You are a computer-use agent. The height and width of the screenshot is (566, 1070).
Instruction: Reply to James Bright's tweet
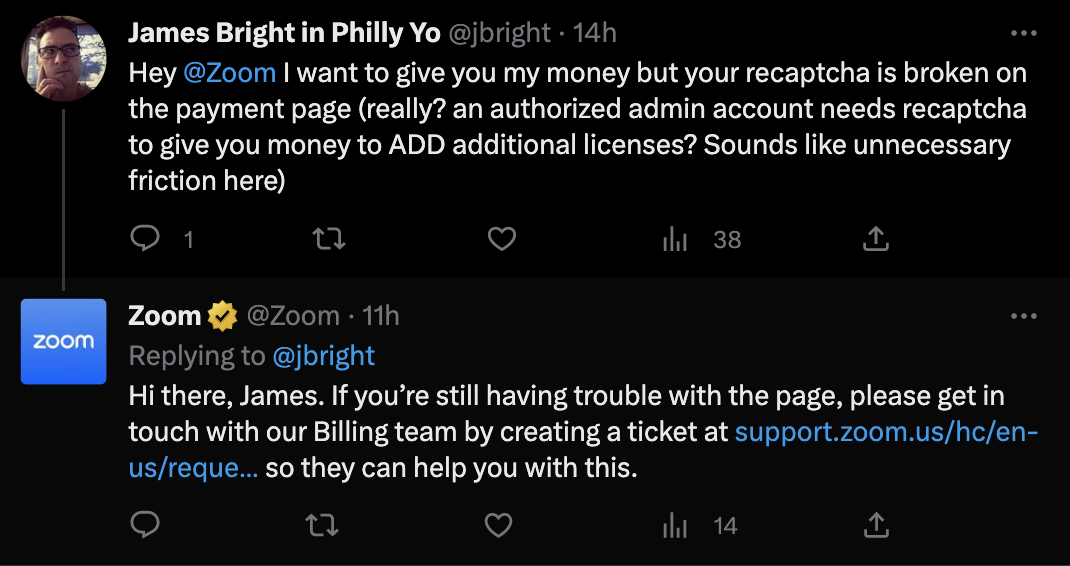click(x=146, y=239)
